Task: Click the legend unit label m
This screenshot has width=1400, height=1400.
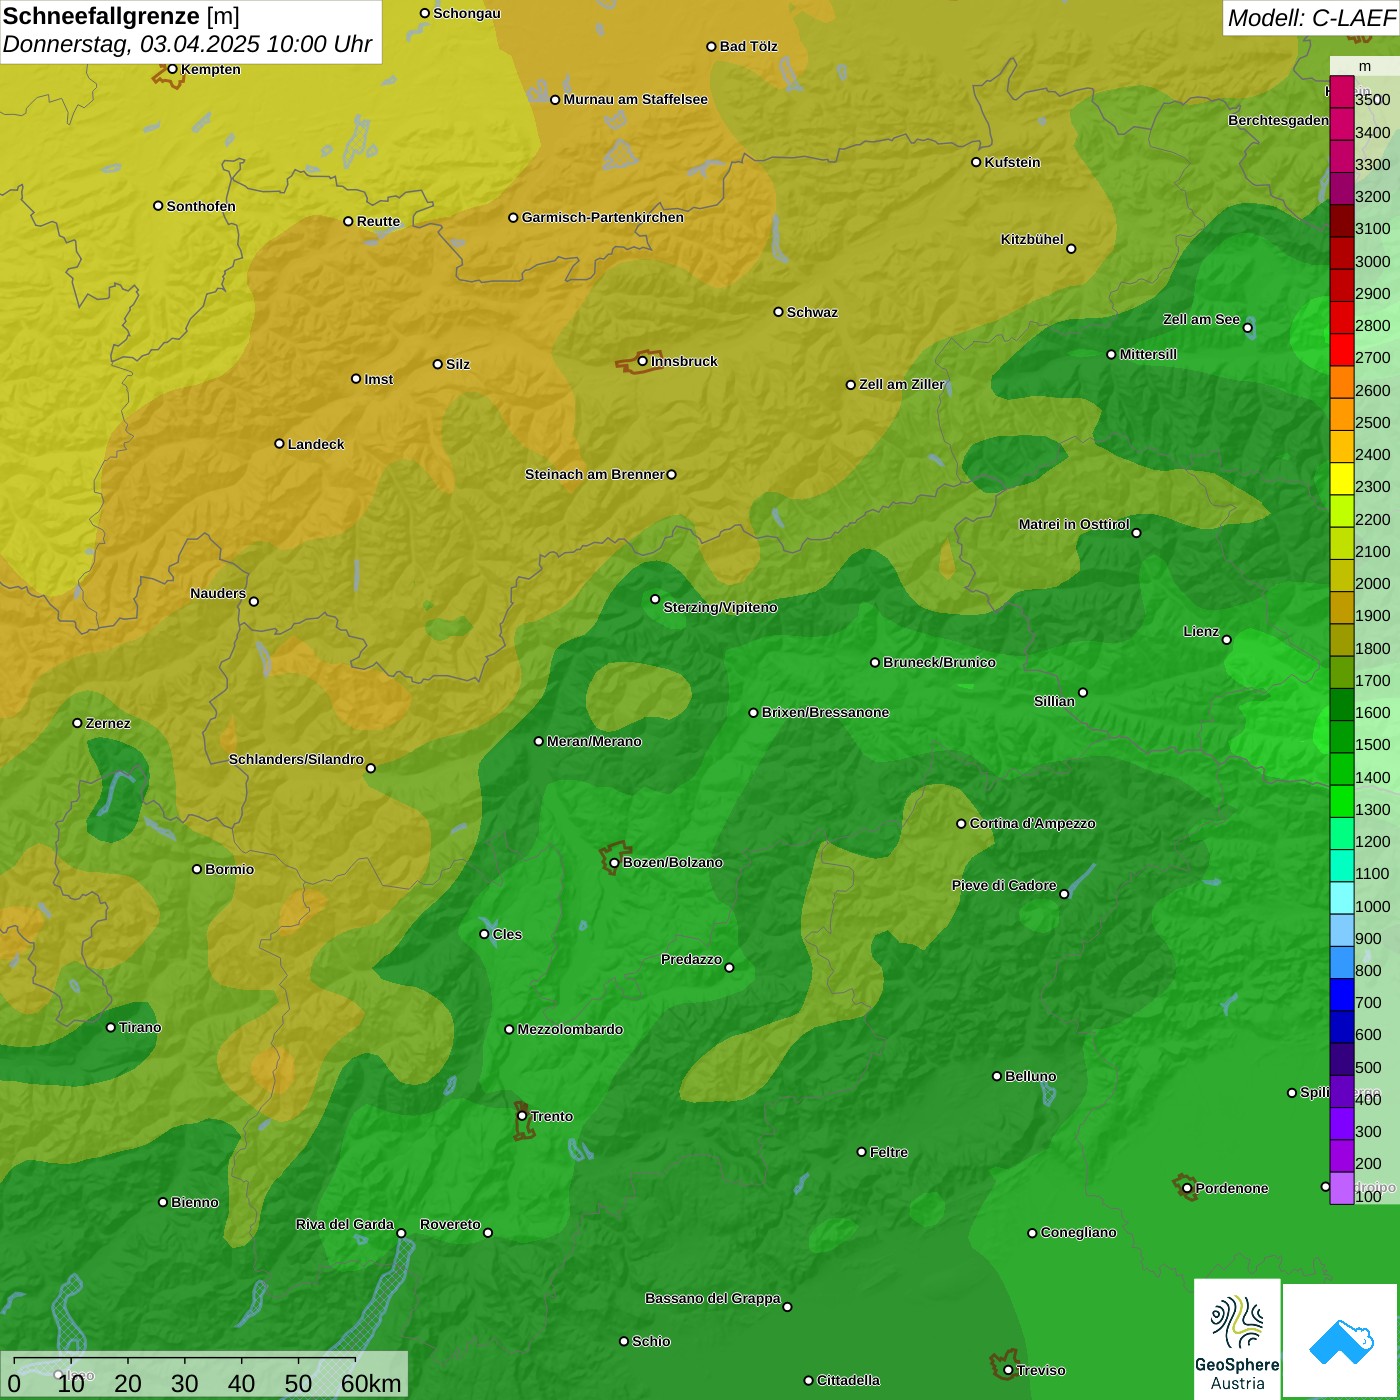Action: [1364, 67]
